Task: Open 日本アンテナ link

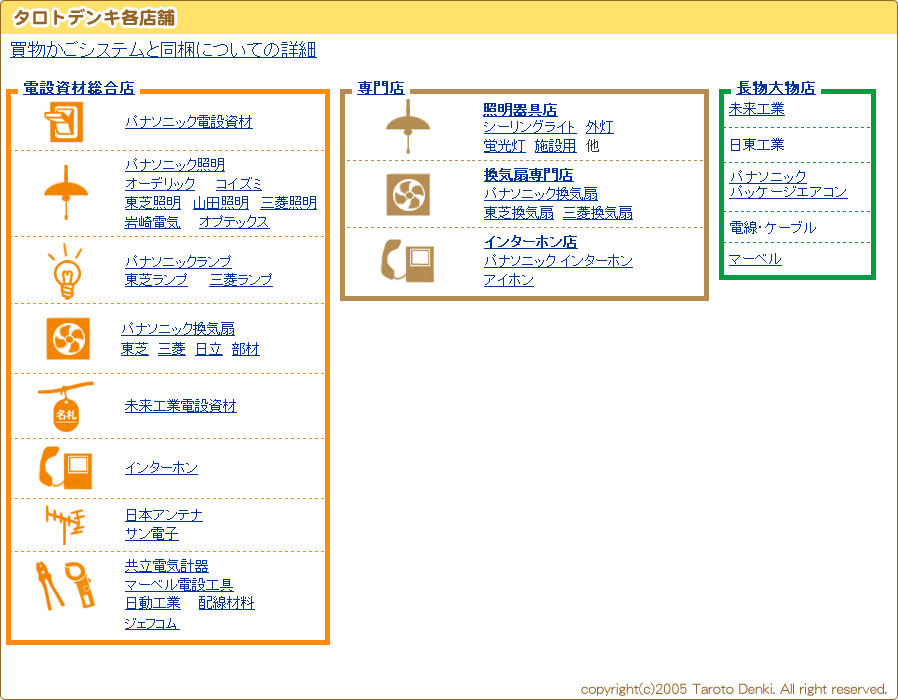Action: (x=164, y=515)
